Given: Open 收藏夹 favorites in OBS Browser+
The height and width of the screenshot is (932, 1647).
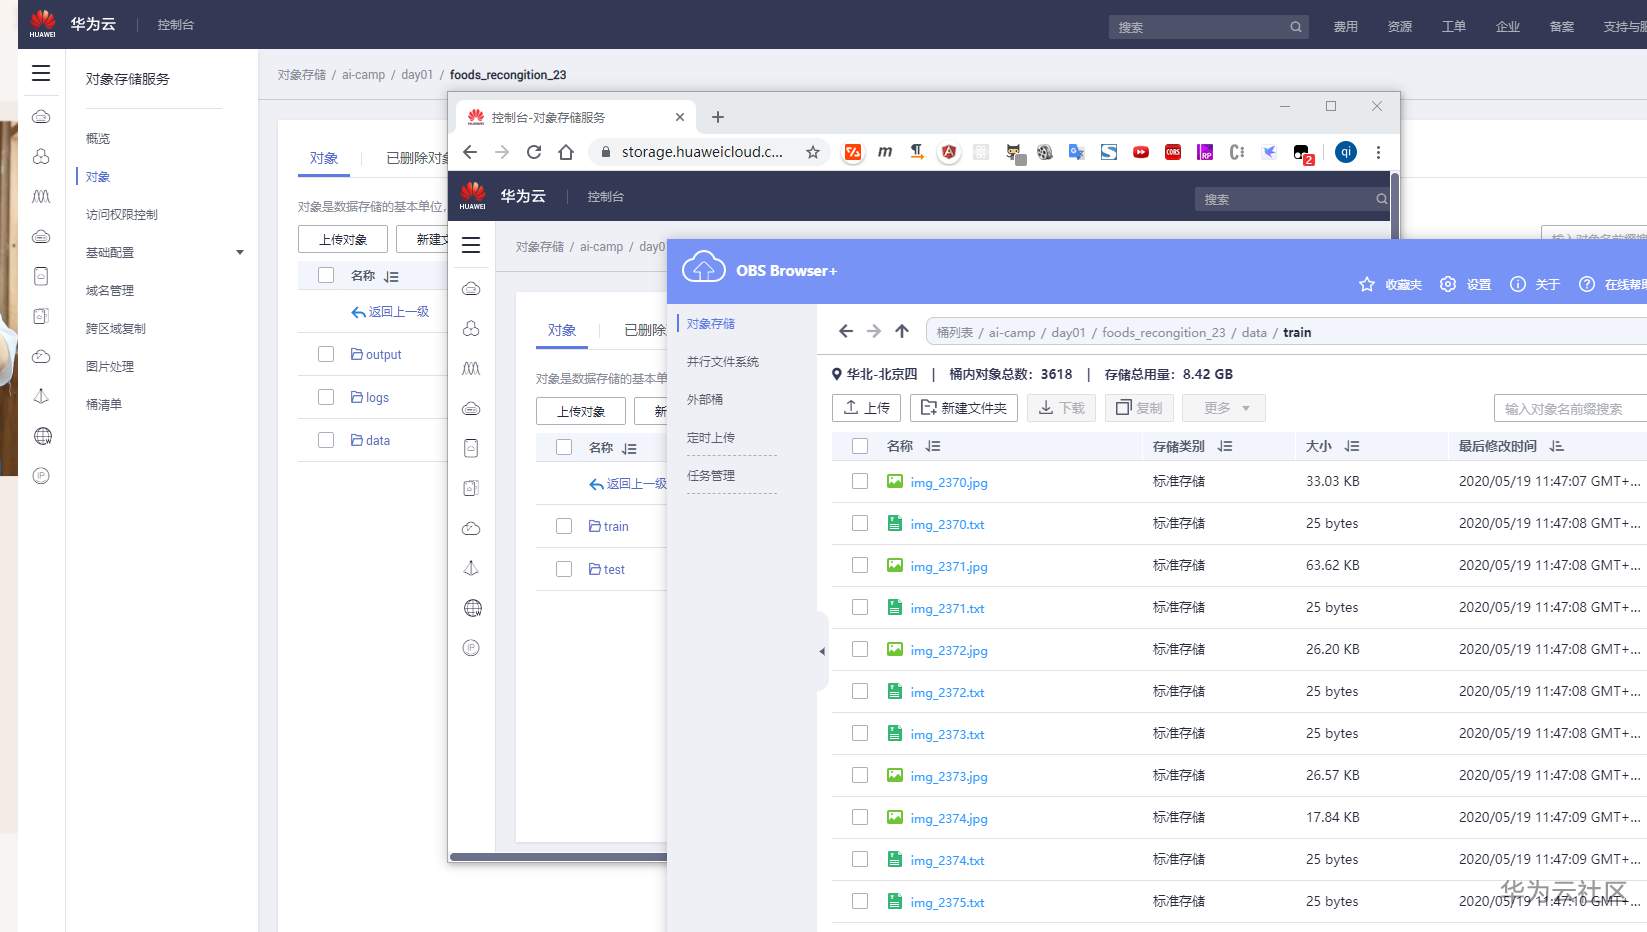Looking at the screenshot, I should (x=1390, y=285).
